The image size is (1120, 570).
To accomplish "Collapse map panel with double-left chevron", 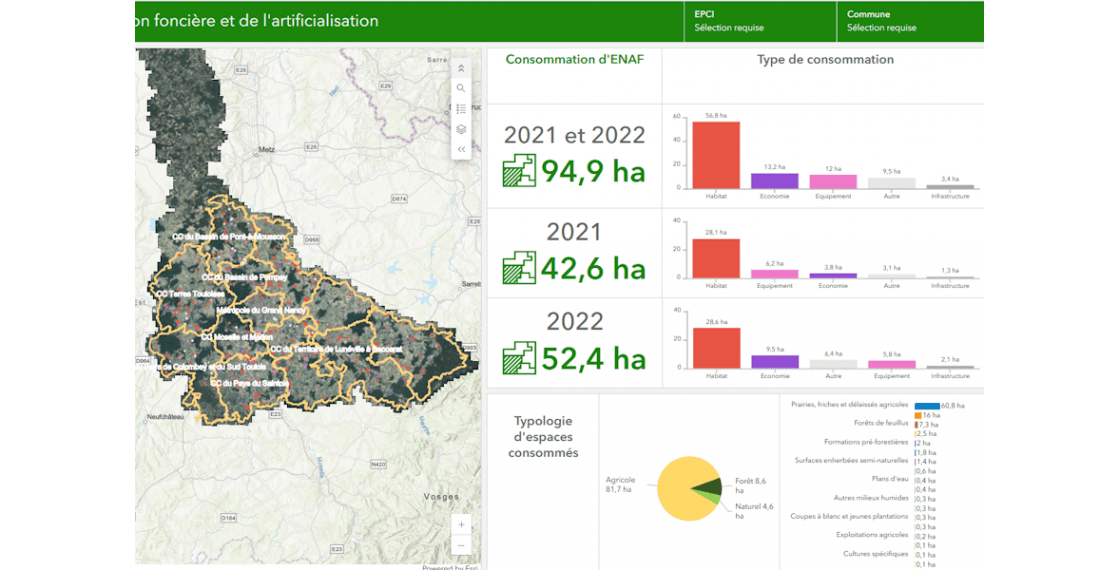I will (x=461, y=149).
